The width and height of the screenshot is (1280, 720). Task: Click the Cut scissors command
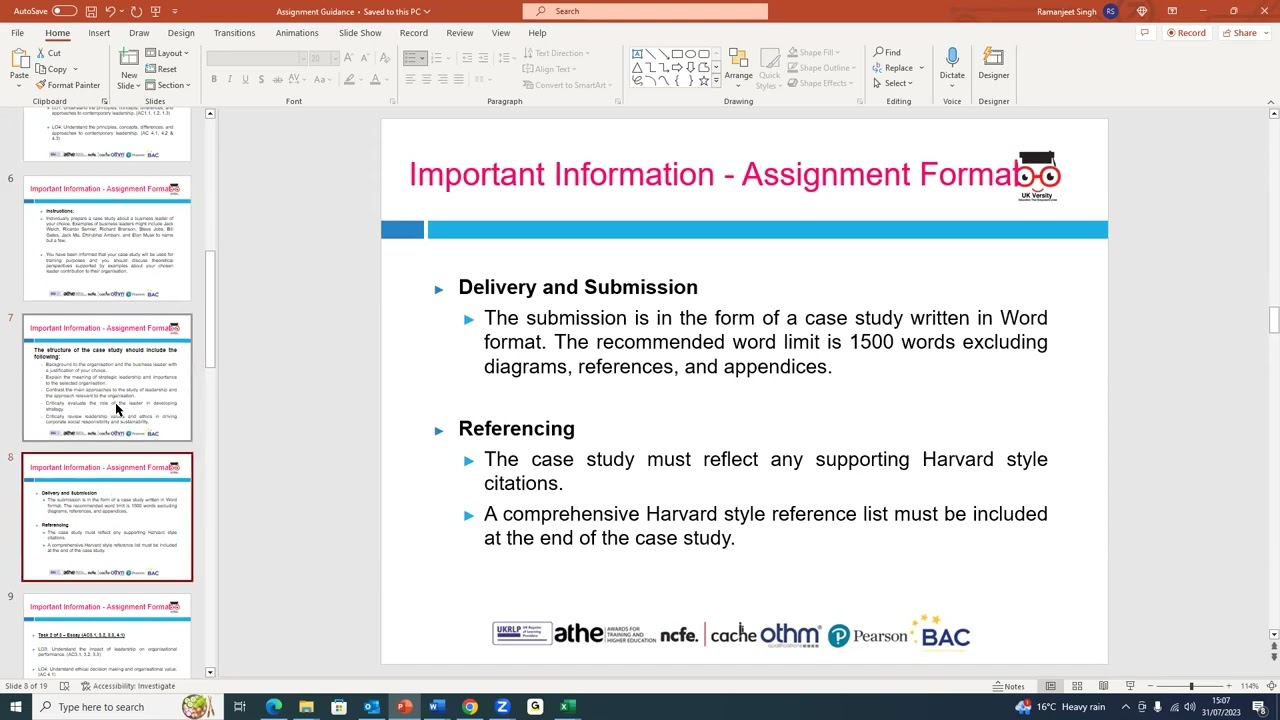tap(48, 53)
